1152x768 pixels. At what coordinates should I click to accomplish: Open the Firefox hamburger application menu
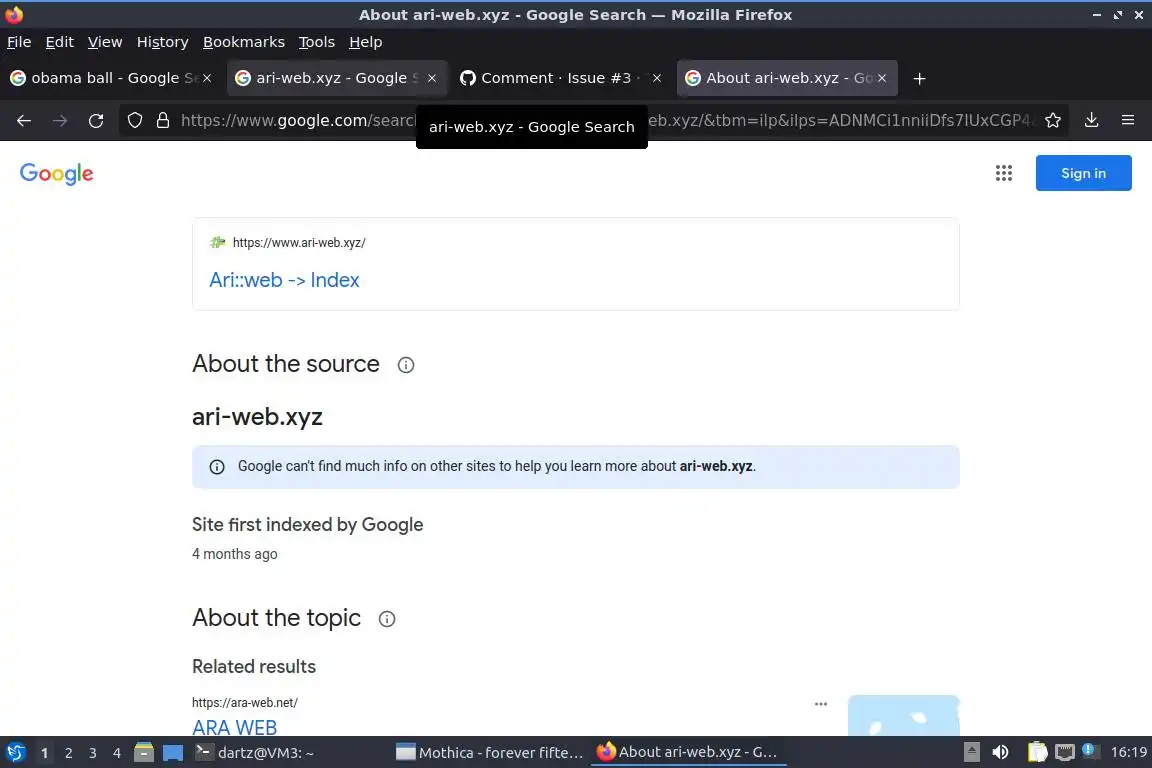pyautogui.click(x=1128, y=121)
